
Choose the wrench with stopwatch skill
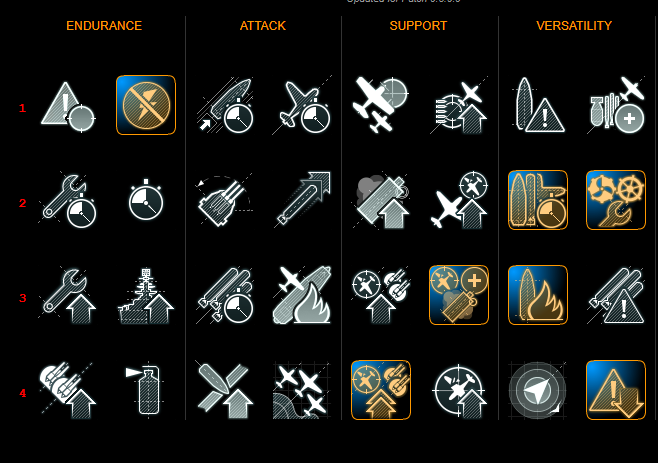pos(68,200)
